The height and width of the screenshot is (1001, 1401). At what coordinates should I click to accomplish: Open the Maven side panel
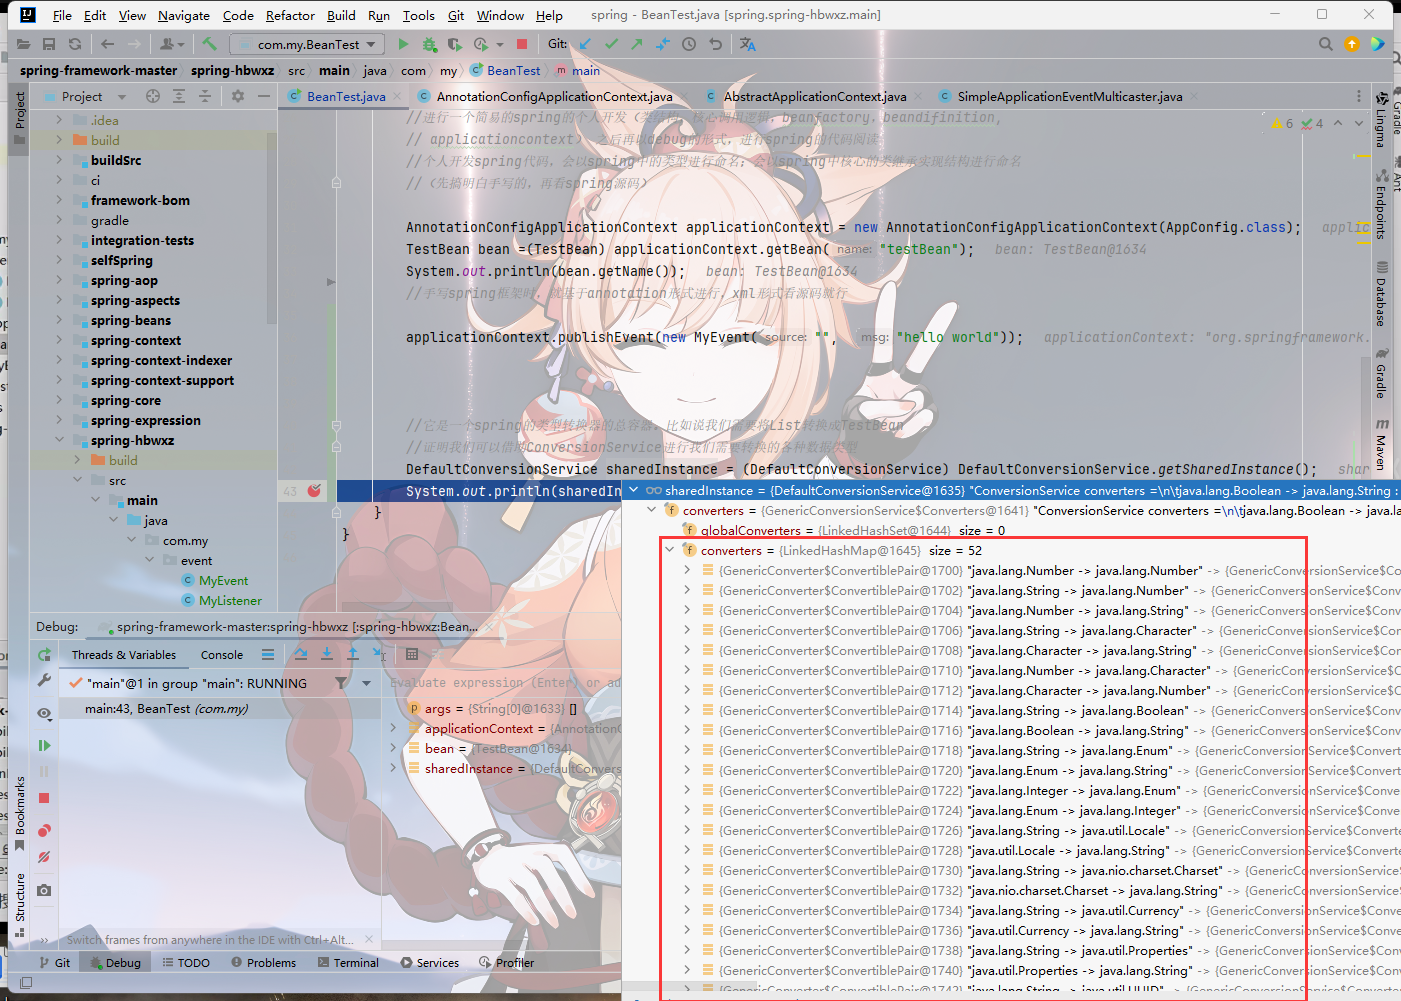[x=1381, y=445]
